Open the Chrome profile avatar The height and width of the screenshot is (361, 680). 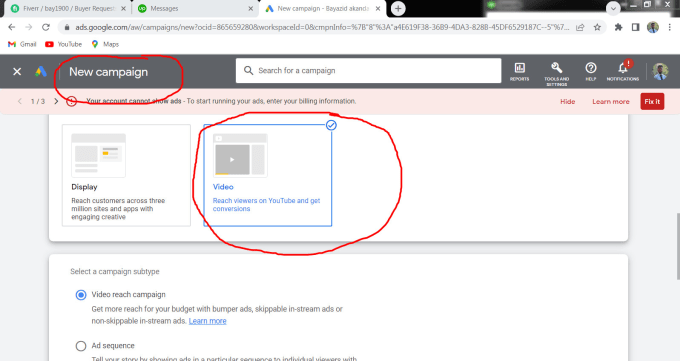coord(653,27)
